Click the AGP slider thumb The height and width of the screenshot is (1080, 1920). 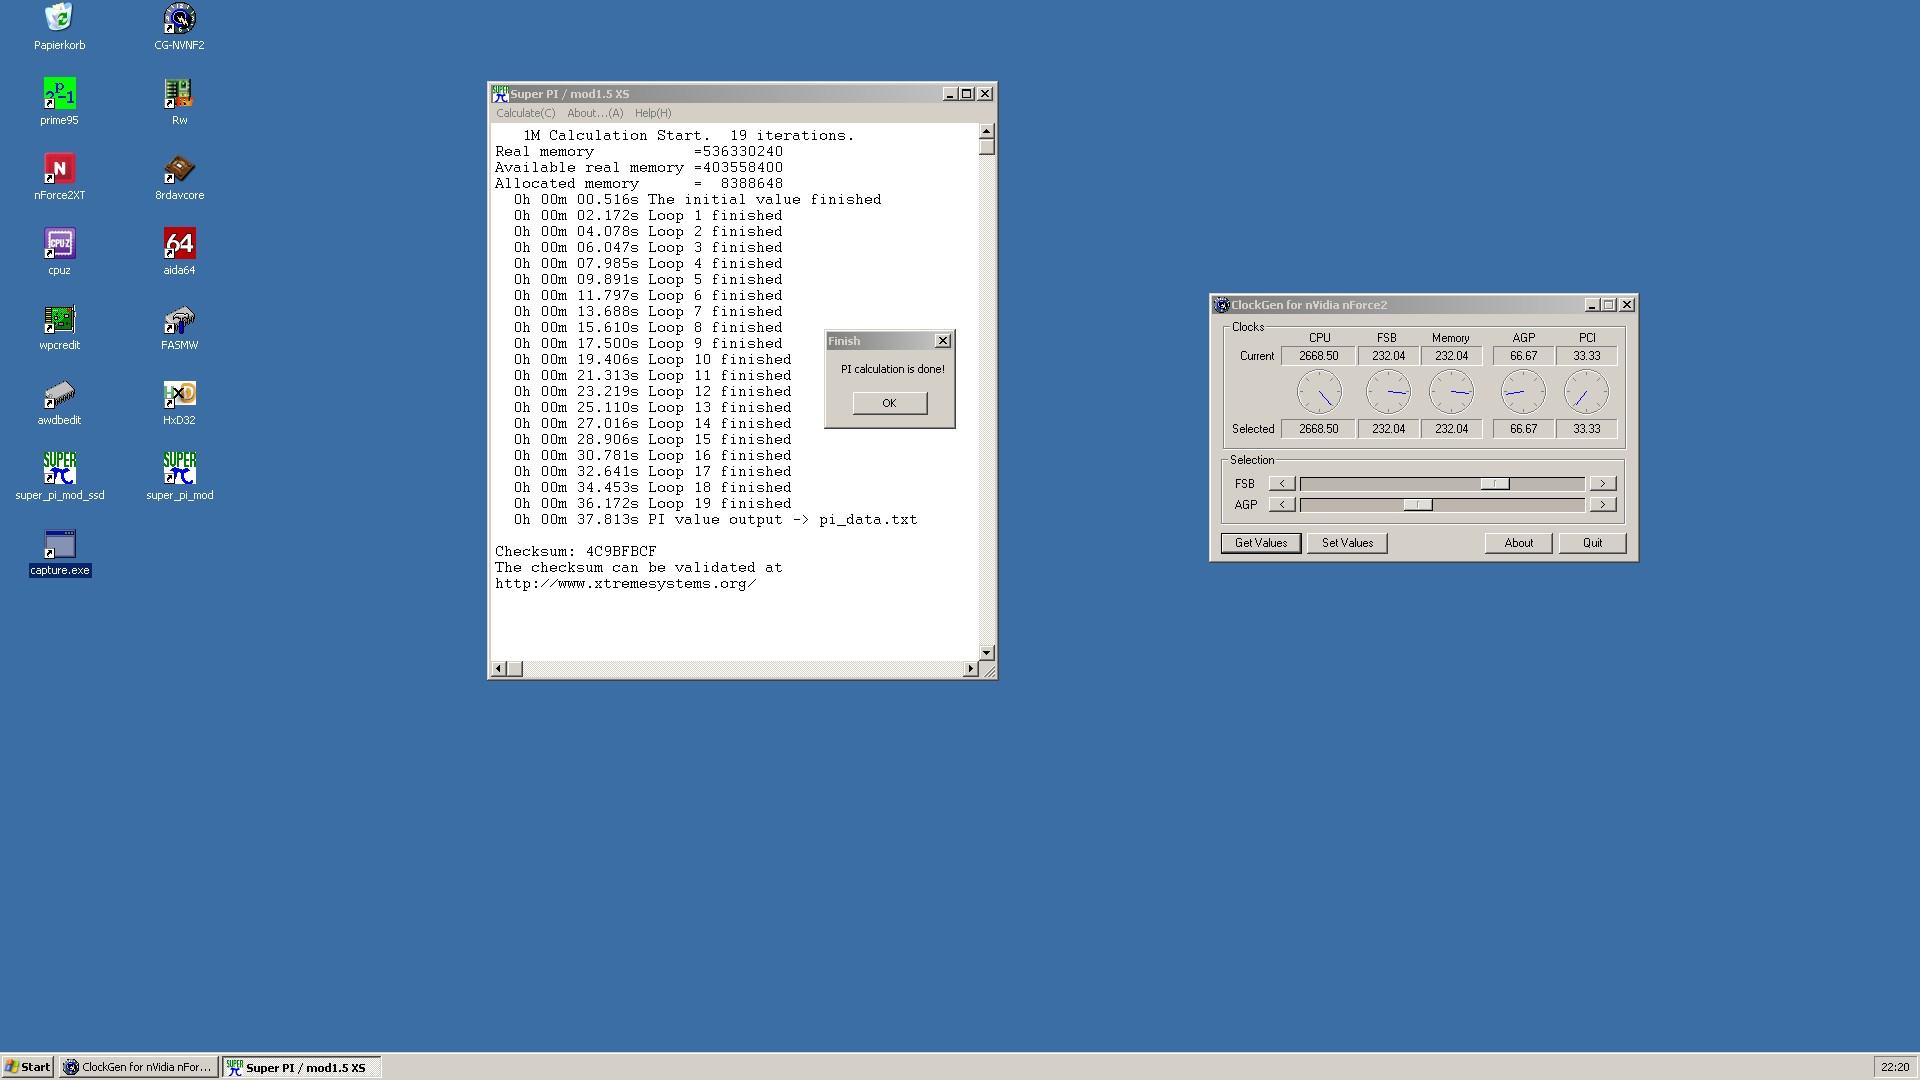pyautogui.click(x=1418, y=505)
